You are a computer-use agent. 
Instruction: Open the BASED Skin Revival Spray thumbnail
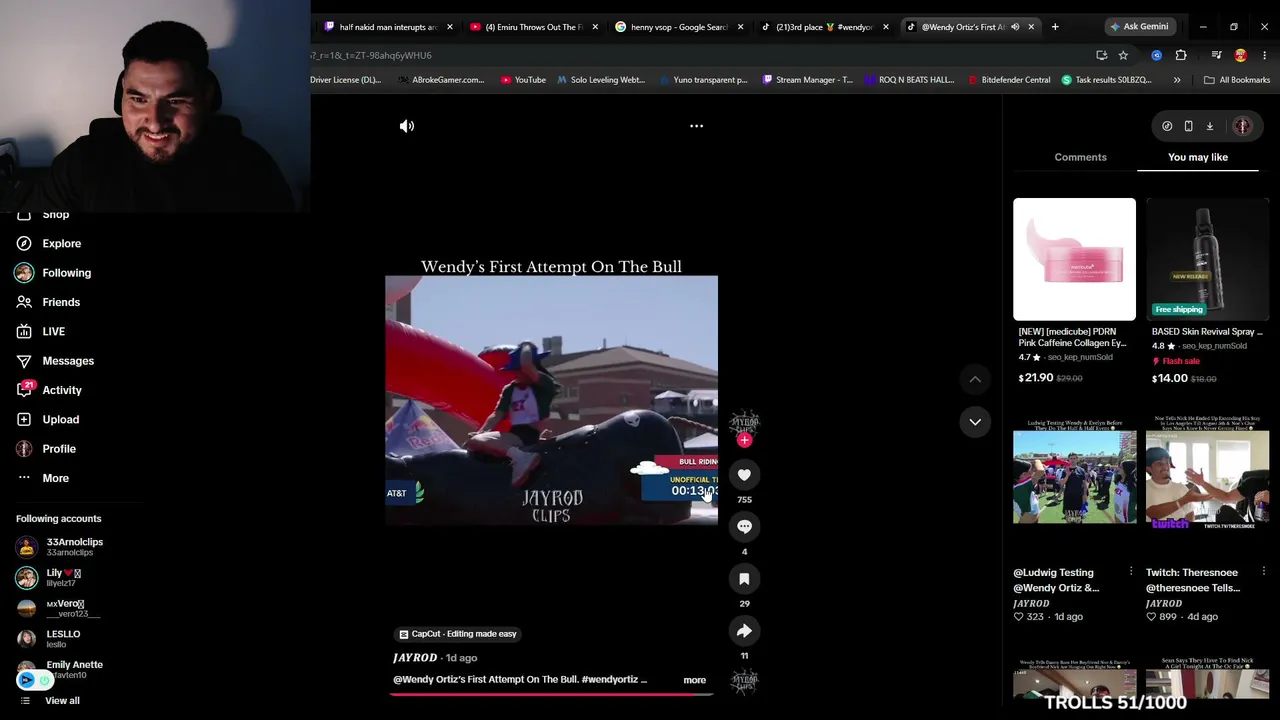pyautogui.click(x=1207, y=259)
